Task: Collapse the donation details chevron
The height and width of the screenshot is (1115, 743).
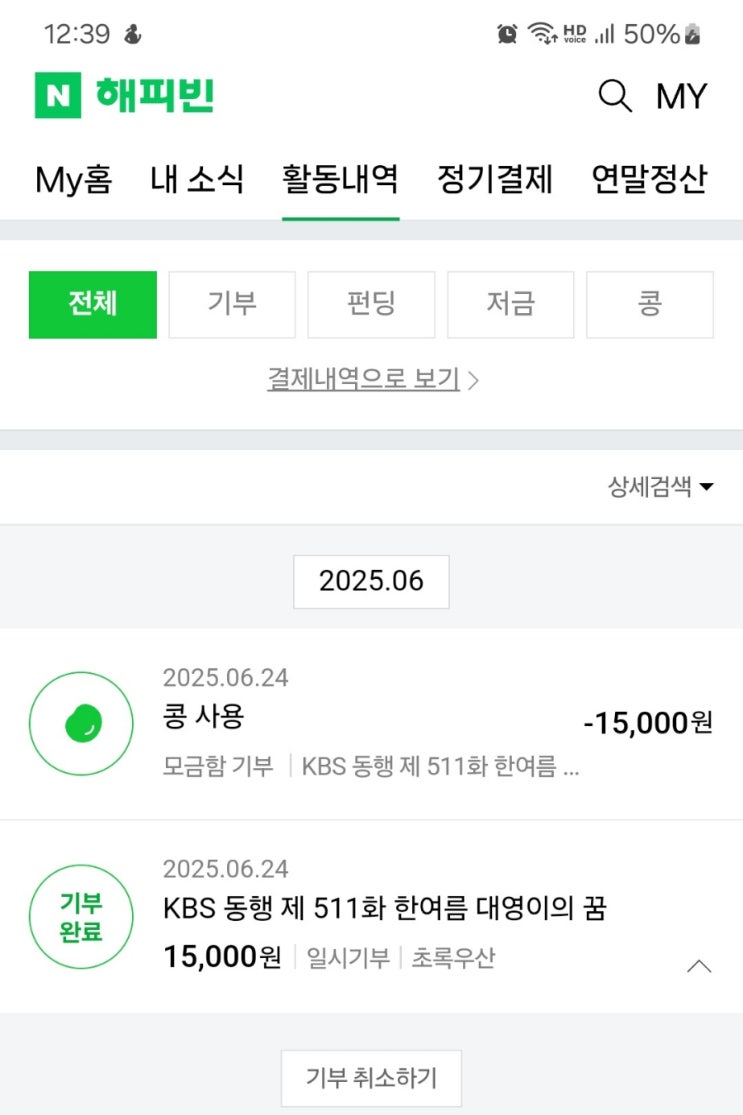Action: point(699,966)
